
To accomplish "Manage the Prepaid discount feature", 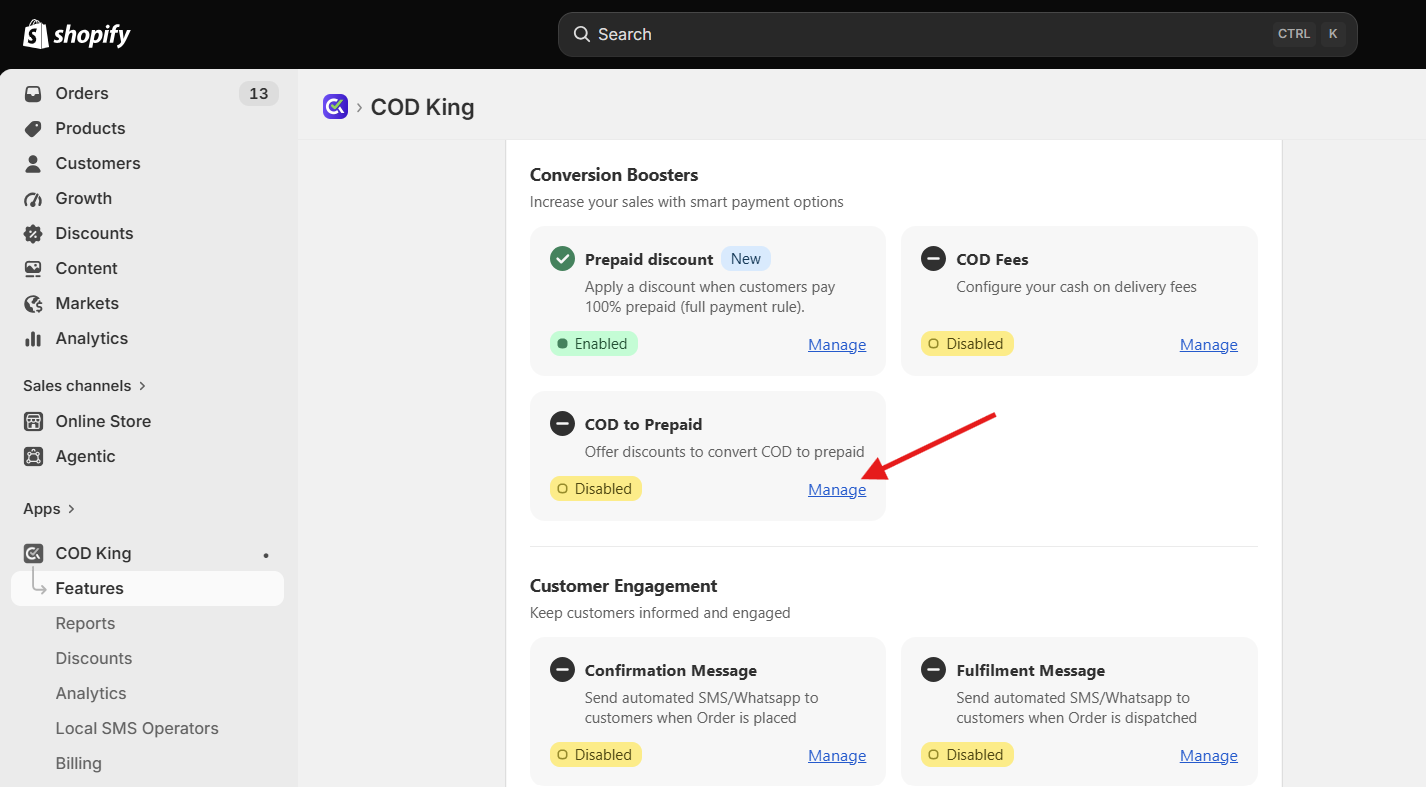I will tap(837, 345).
